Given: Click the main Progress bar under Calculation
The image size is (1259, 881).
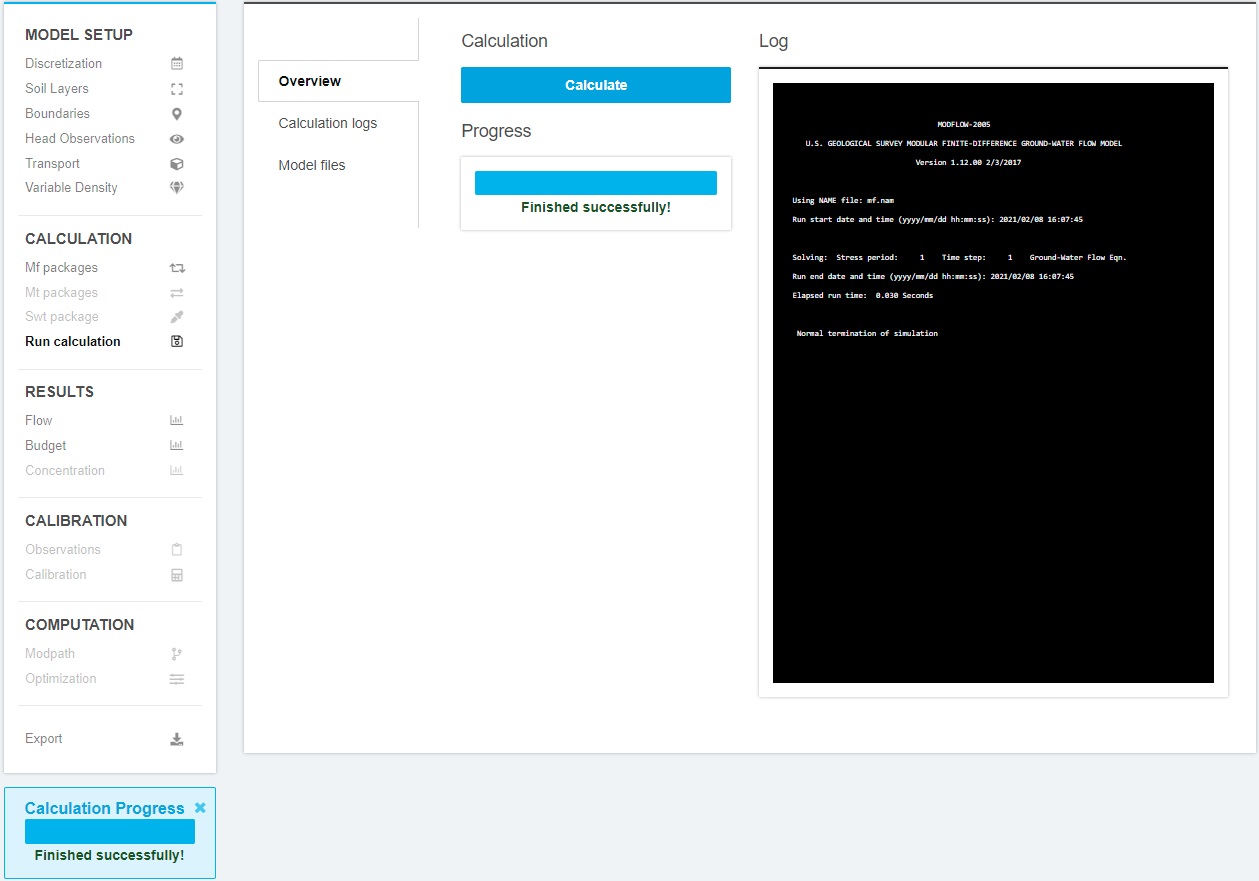Looking at the screenshot, I should click(595, 183).
